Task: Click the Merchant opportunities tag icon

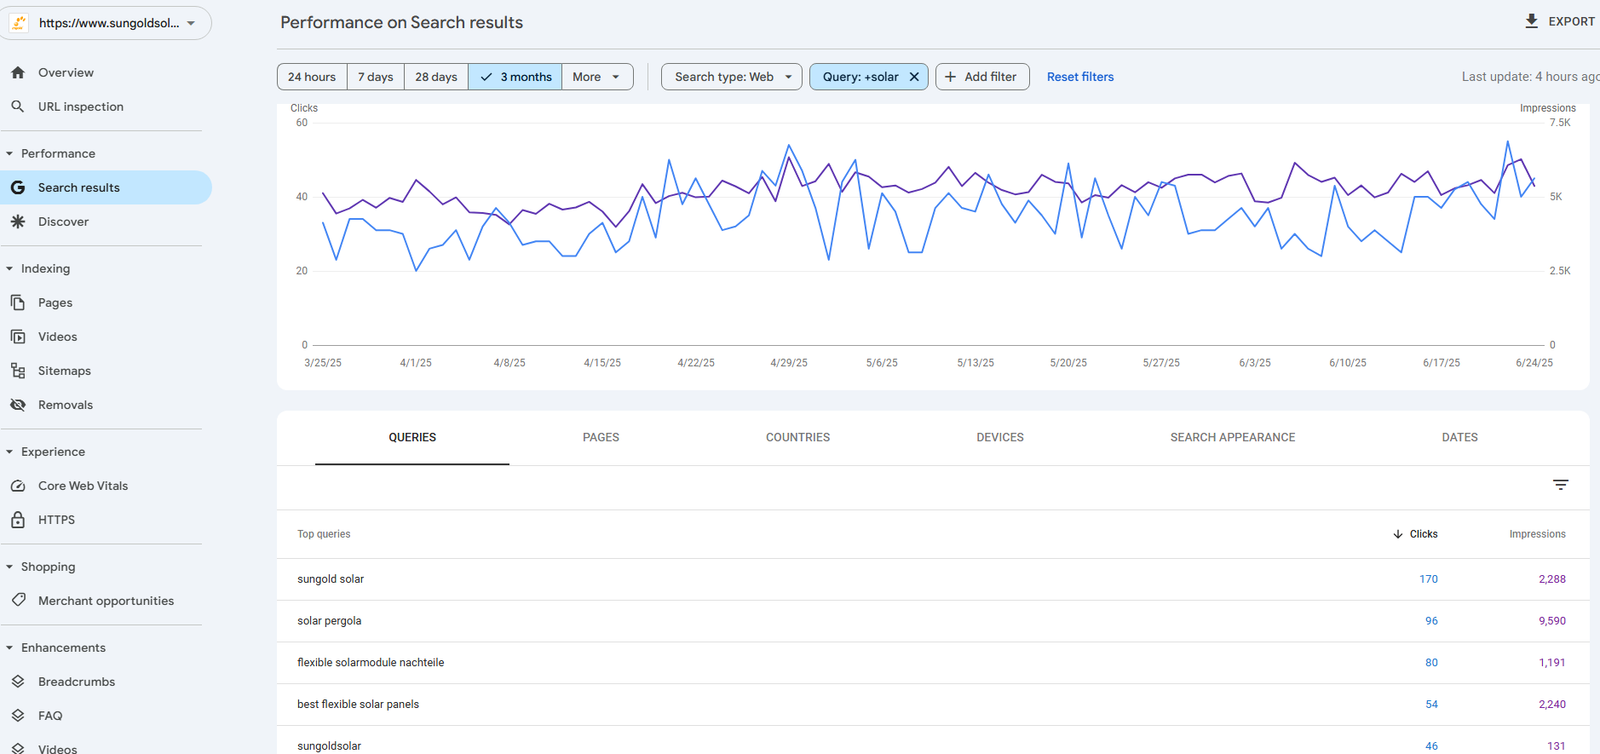Action: point(18,601)
